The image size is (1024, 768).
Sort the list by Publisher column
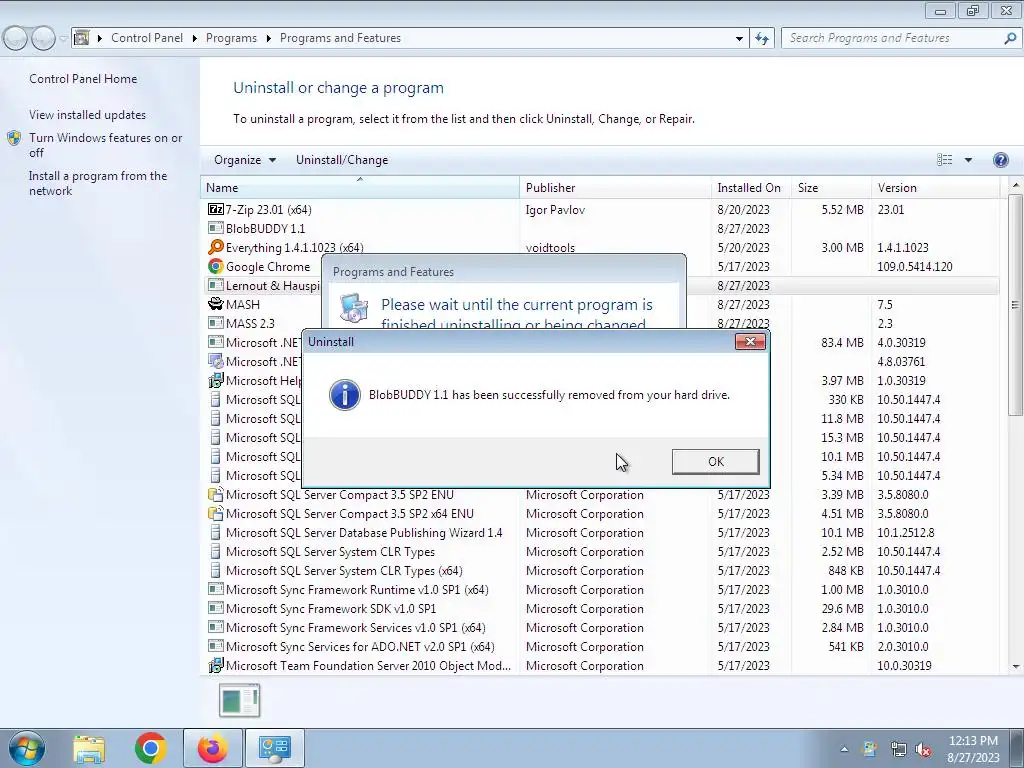[615, 187]
